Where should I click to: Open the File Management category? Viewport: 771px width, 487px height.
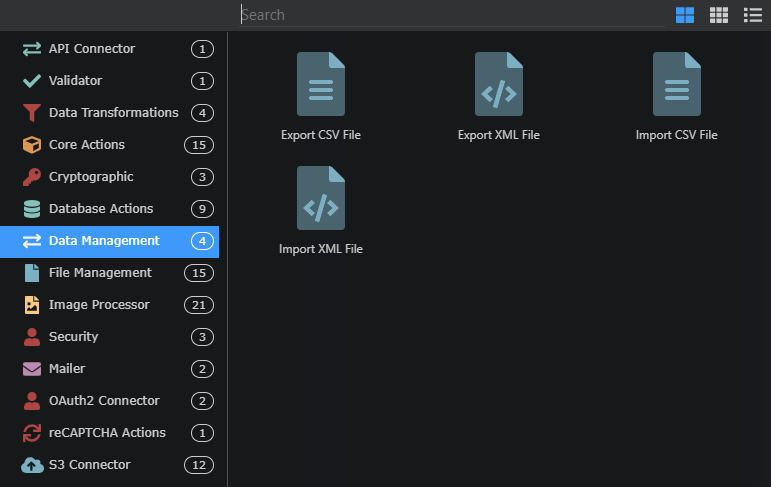(x=109, y=273)
